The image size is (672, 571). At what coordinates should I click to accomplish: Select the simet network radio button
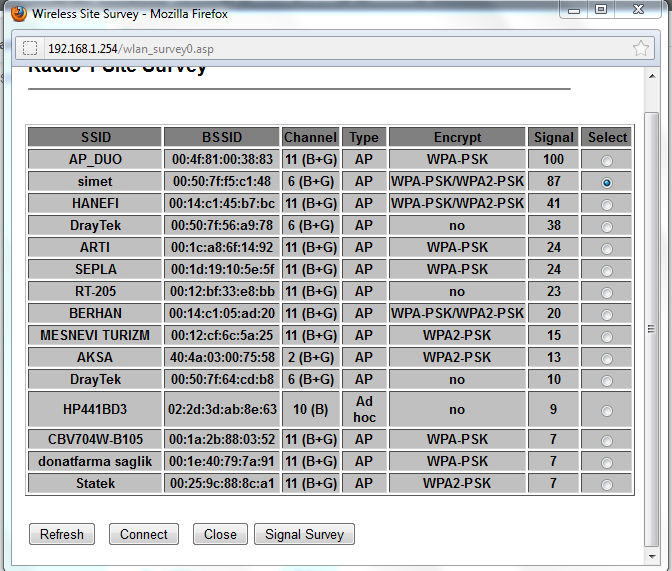click(607, 182)
